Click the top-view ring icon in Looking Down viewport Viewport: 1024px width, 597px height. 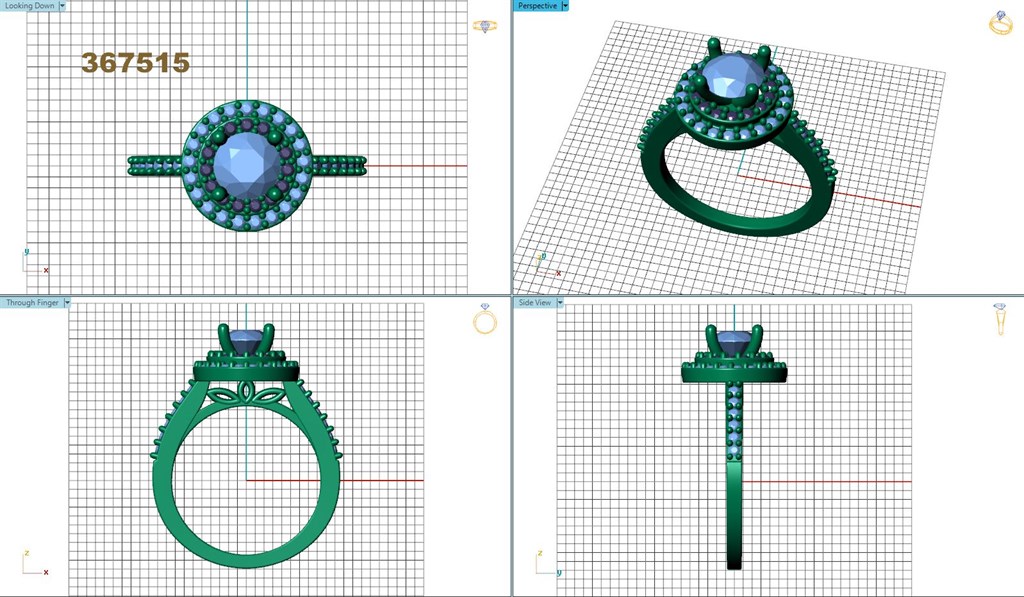(x=485, y=26)
